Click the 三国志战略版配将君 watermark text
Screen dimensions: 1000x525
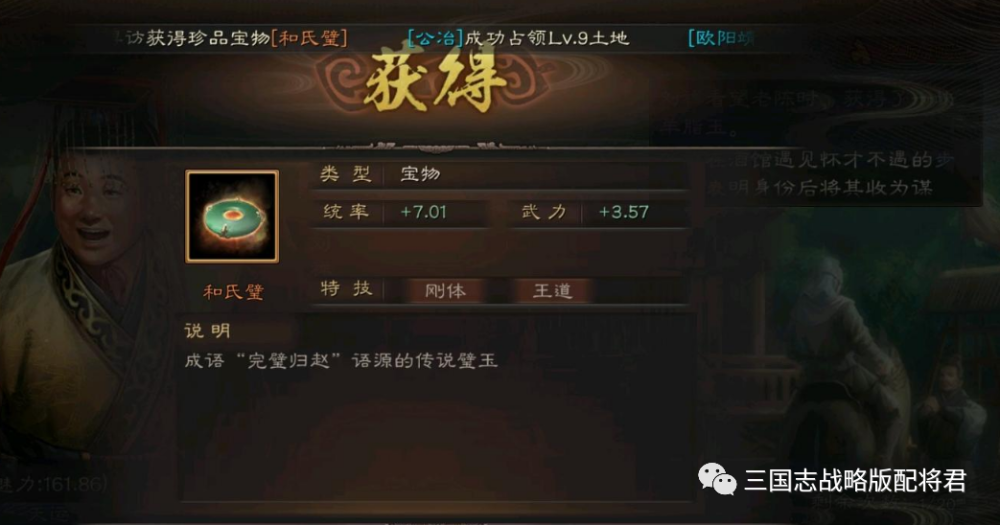pos(855,481)
